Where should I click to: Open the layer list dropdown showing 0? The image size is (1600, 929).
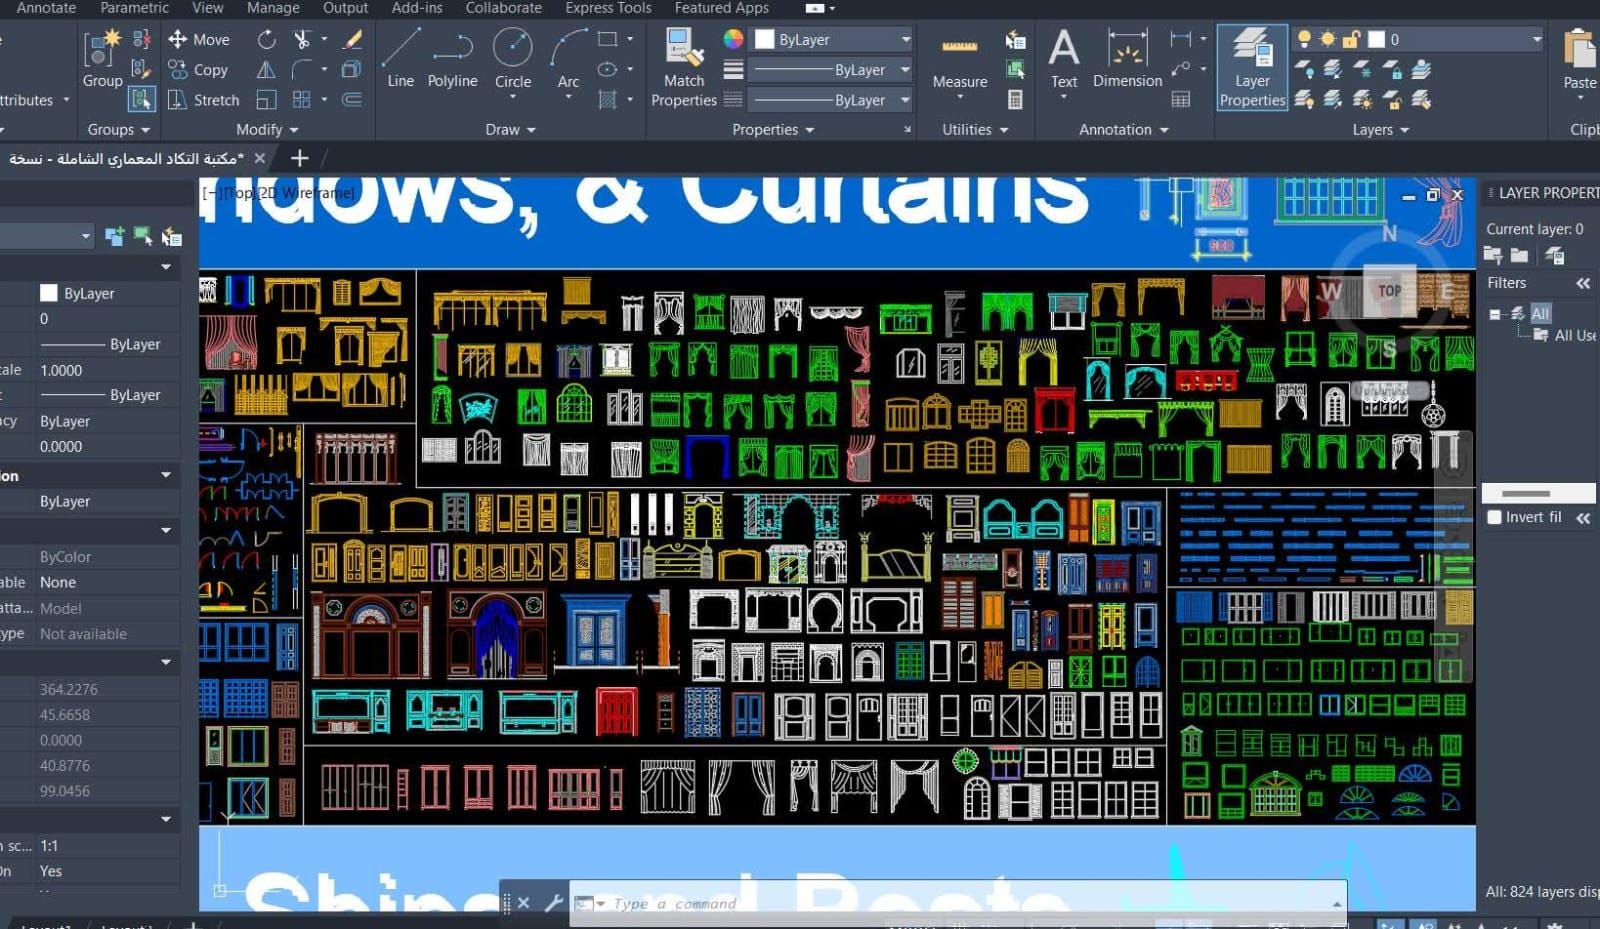[x=1419, y=39]
